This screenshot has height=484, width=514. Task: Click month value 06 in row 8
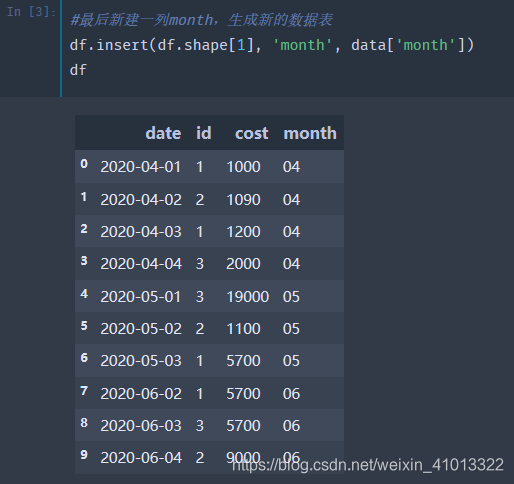(291, 426)
